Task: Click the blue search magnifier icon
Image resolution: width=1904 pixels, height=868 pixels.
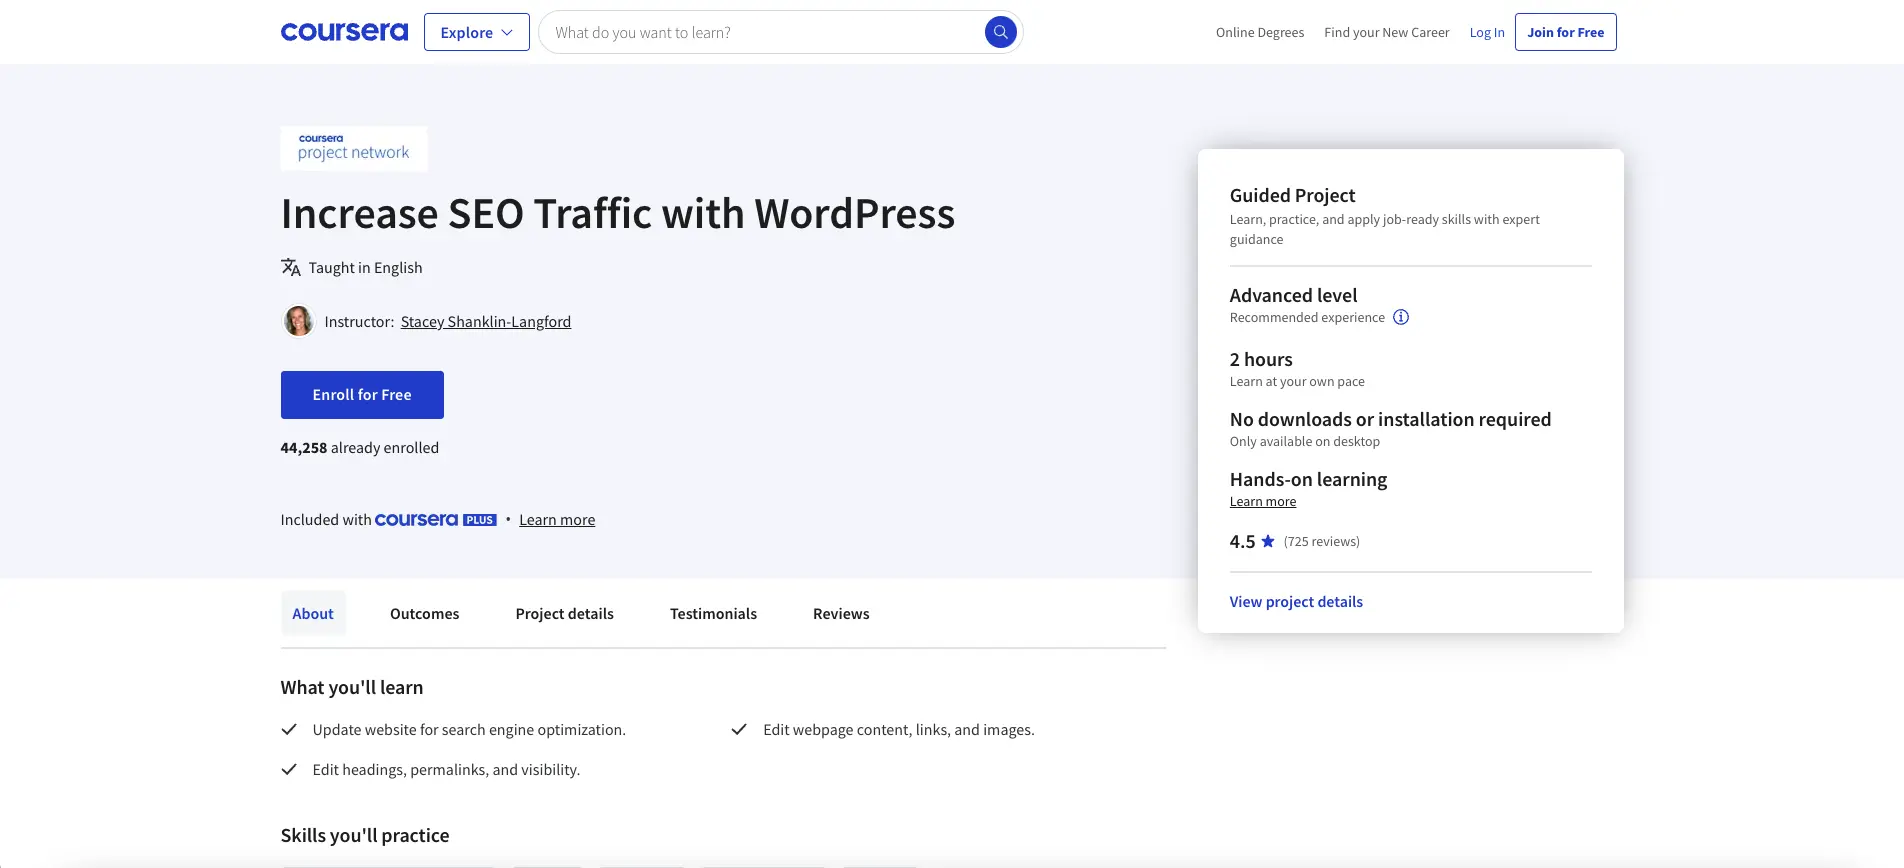Action: (1000, 32)
